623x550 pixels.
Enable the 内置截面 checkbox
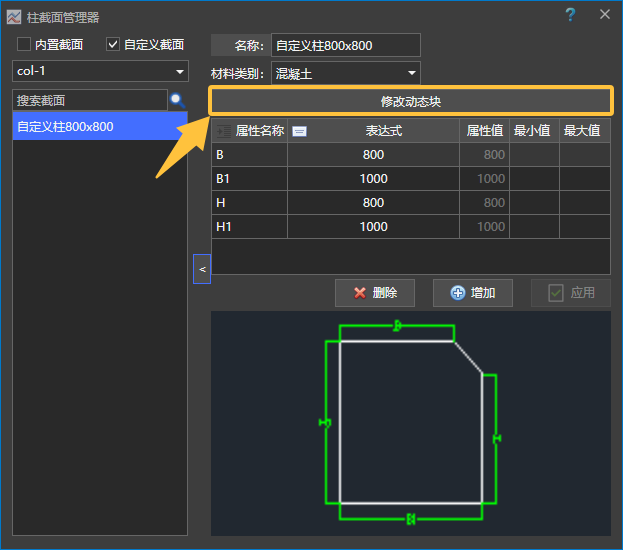pos(24,44)
